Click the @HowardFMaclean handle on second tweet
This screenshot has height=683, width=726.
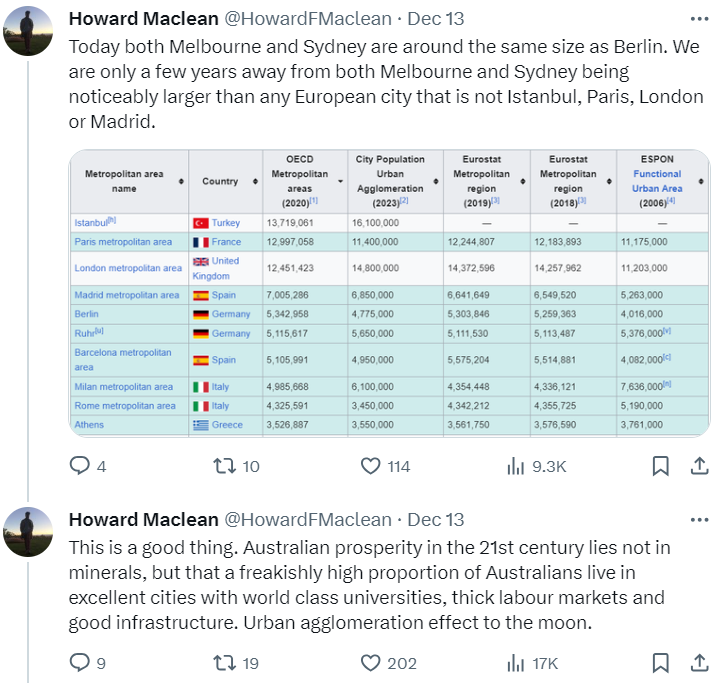[x=308, y=519]
